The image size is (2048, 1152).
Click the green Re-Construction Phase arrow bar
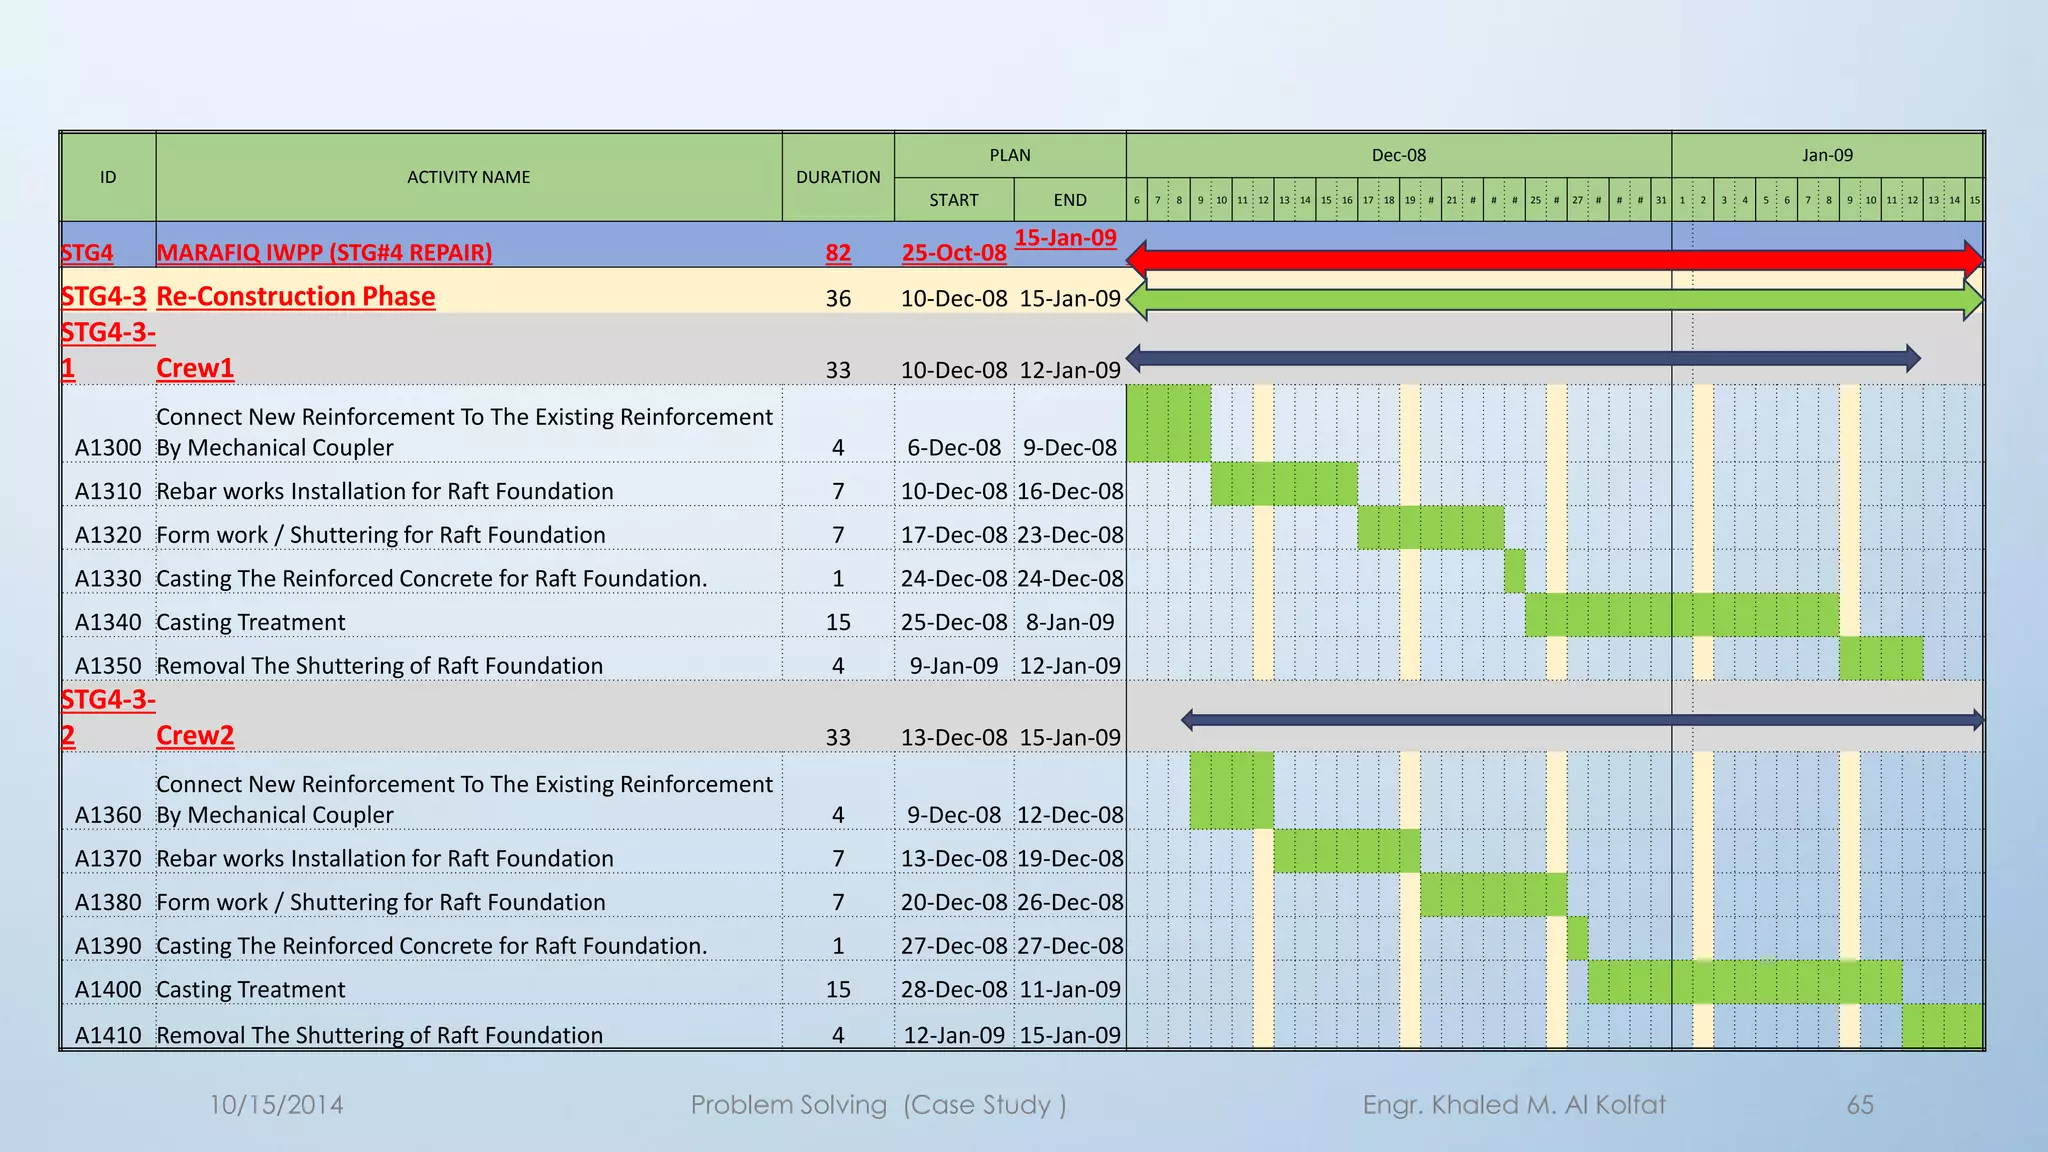coord(1554,300)
